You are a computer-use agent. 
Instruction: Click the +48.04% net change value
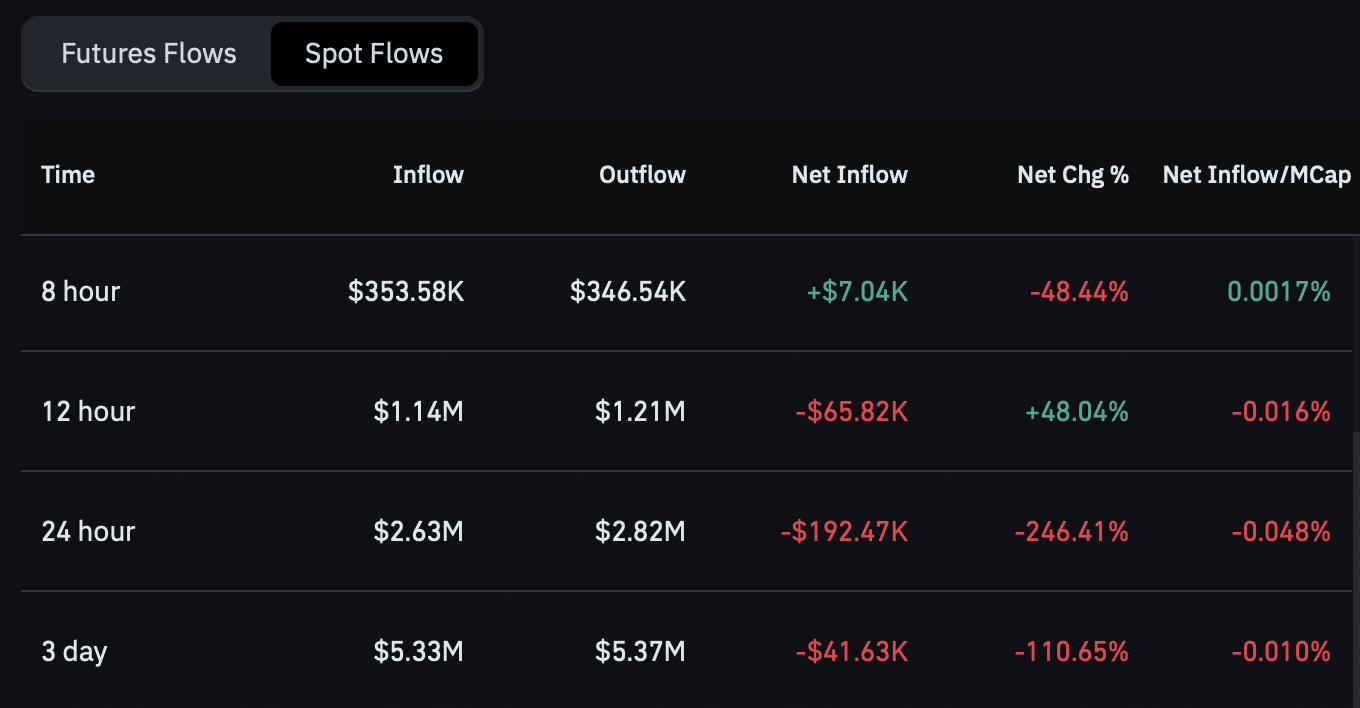(1078, 412)
